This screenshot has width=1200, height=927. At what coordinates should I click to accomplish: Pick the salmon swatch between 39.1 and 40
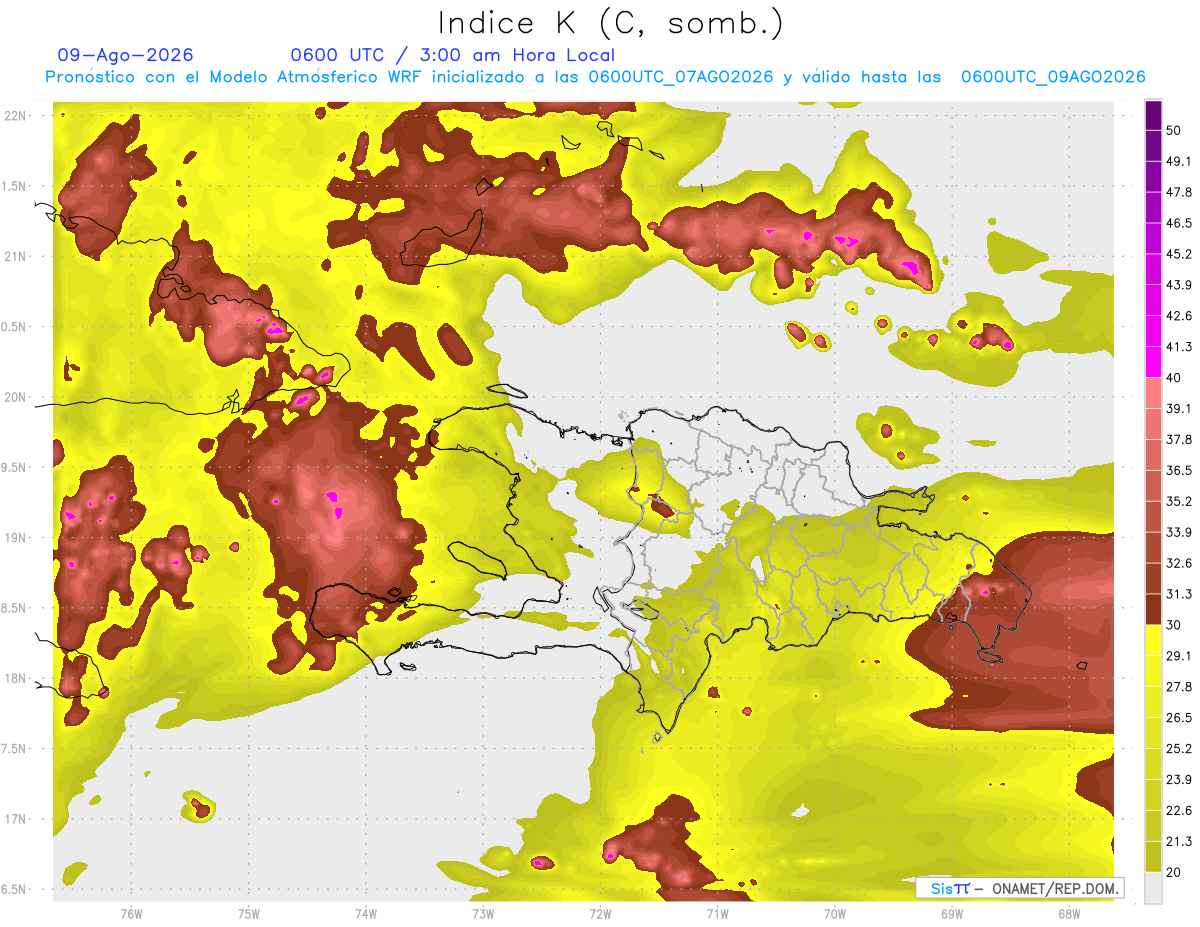pyautogui.click(x=1153, y=393)
